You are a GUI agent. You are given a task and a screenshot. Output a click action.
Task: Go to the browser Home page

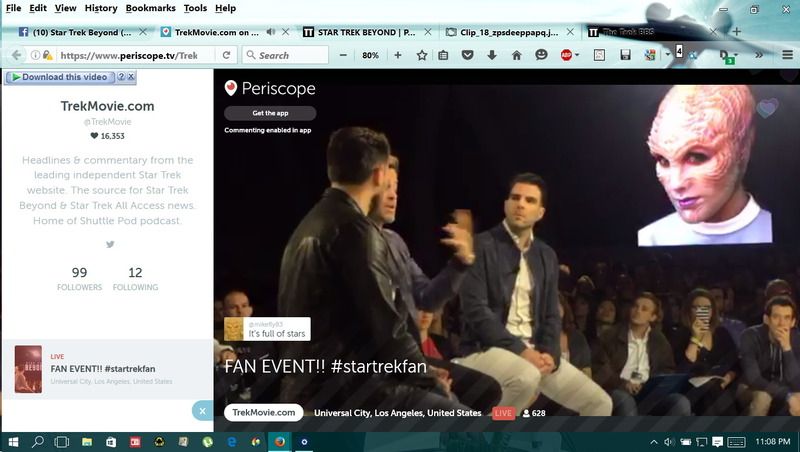pos(516,55)
